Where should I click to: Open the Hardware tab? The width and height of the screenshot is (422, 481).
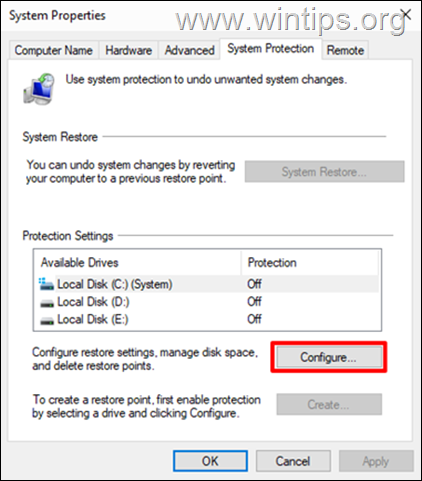pyautogui.click(x=128, y=50)
